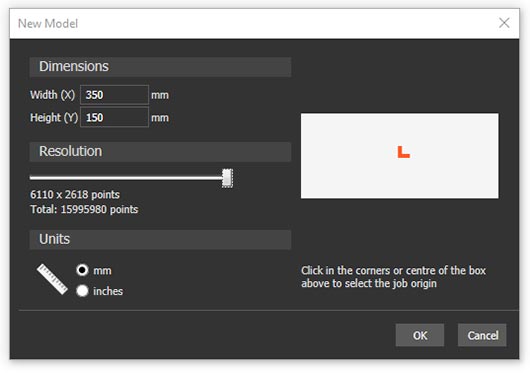
Task: Click the 'inches' label text
Action: coord(108,291)
